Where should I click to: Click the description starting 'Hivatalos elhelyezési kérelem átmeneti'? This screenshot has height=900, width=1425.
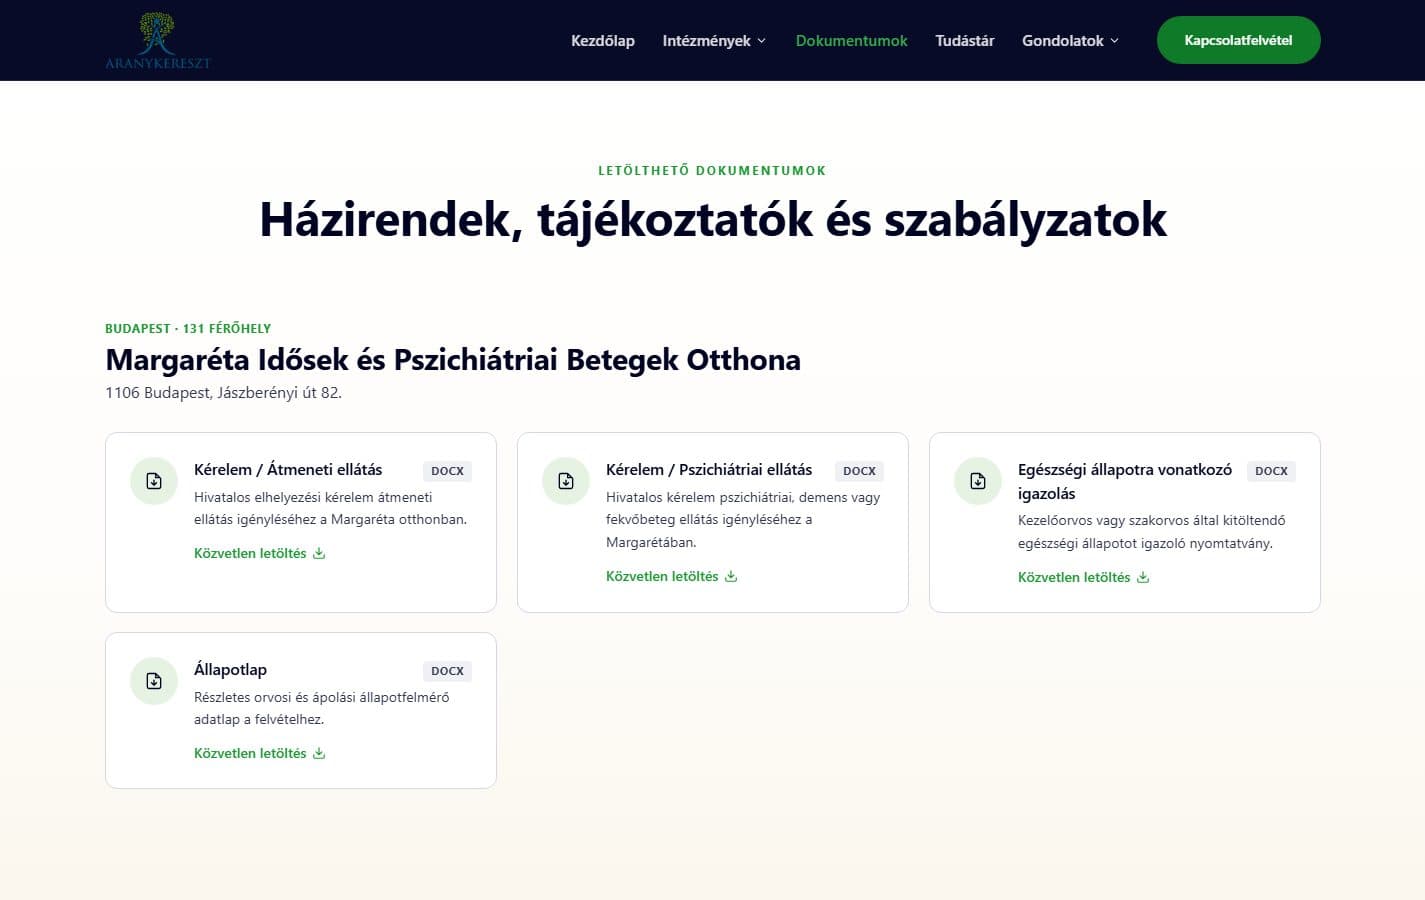[330, 508]
